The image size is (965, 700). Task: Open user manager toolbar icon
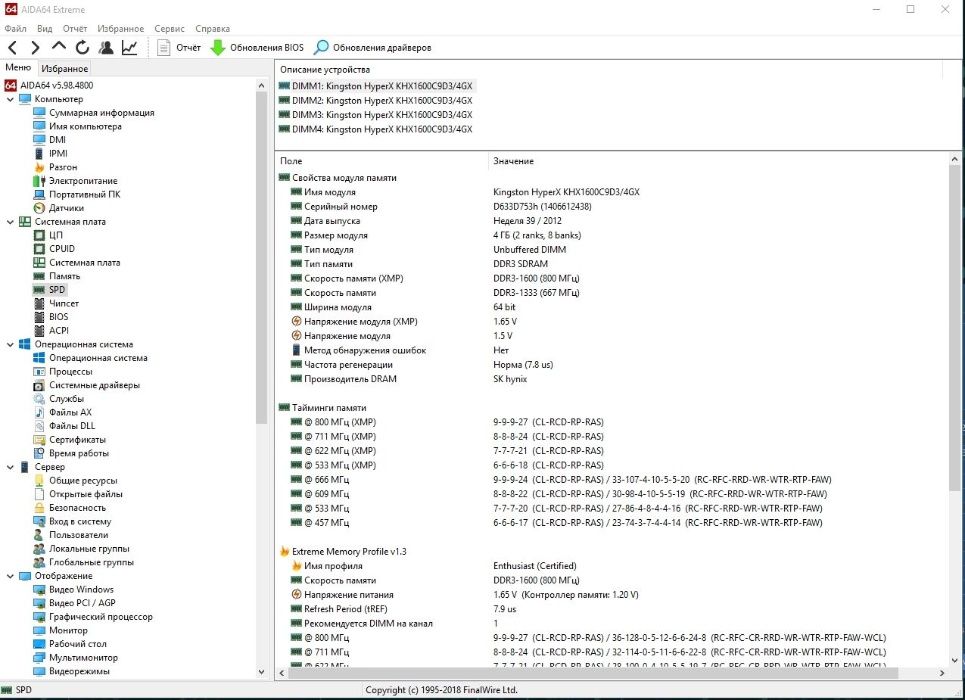point(106,47)
